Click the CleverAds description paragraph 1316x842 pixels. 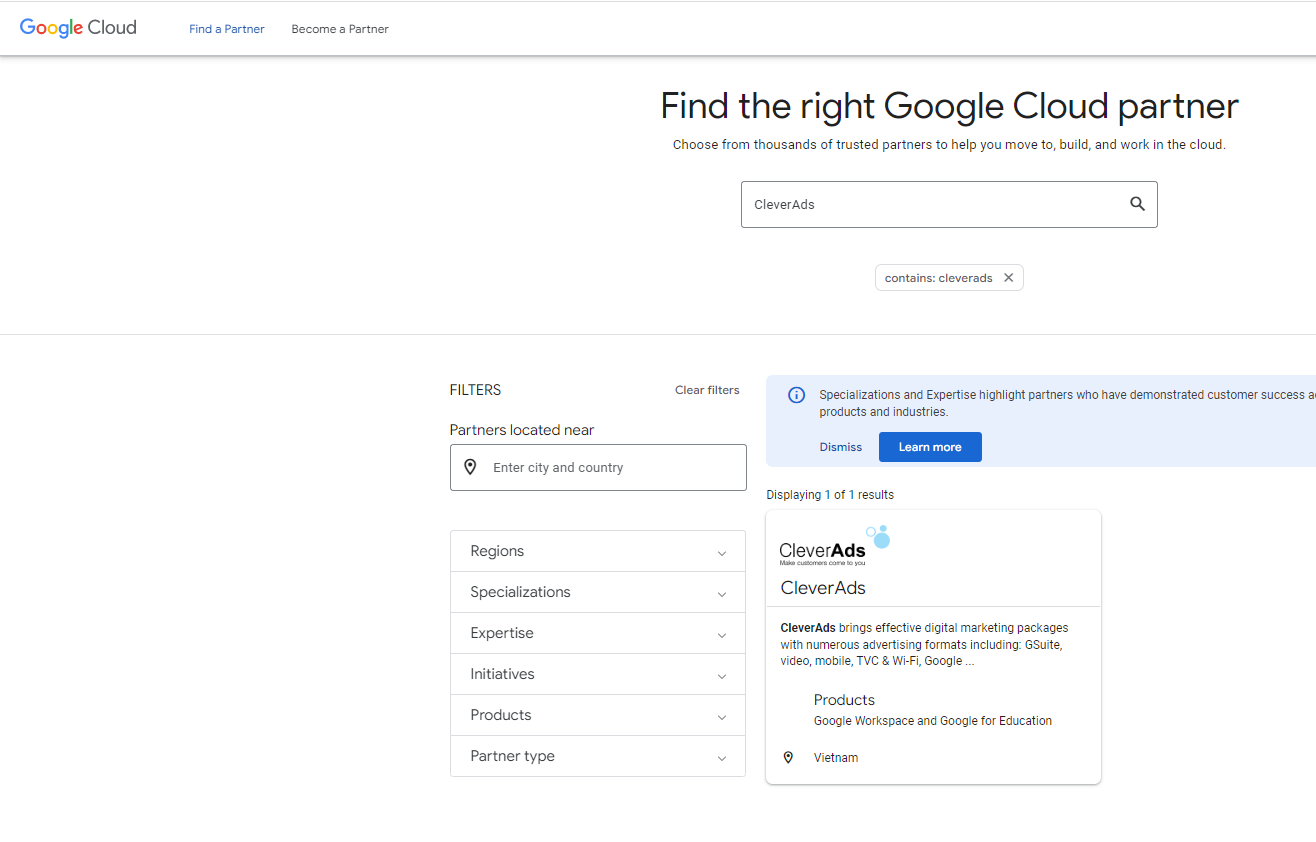point(925,644)
